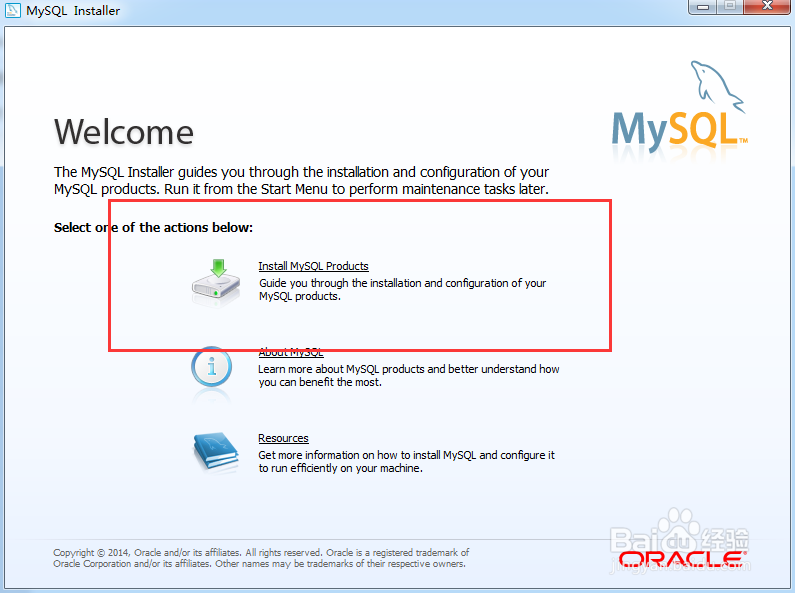This screenshot has height=593, width=795.
Task: Click the Install MySQL Products link
Action: click(x=313, y=266)
